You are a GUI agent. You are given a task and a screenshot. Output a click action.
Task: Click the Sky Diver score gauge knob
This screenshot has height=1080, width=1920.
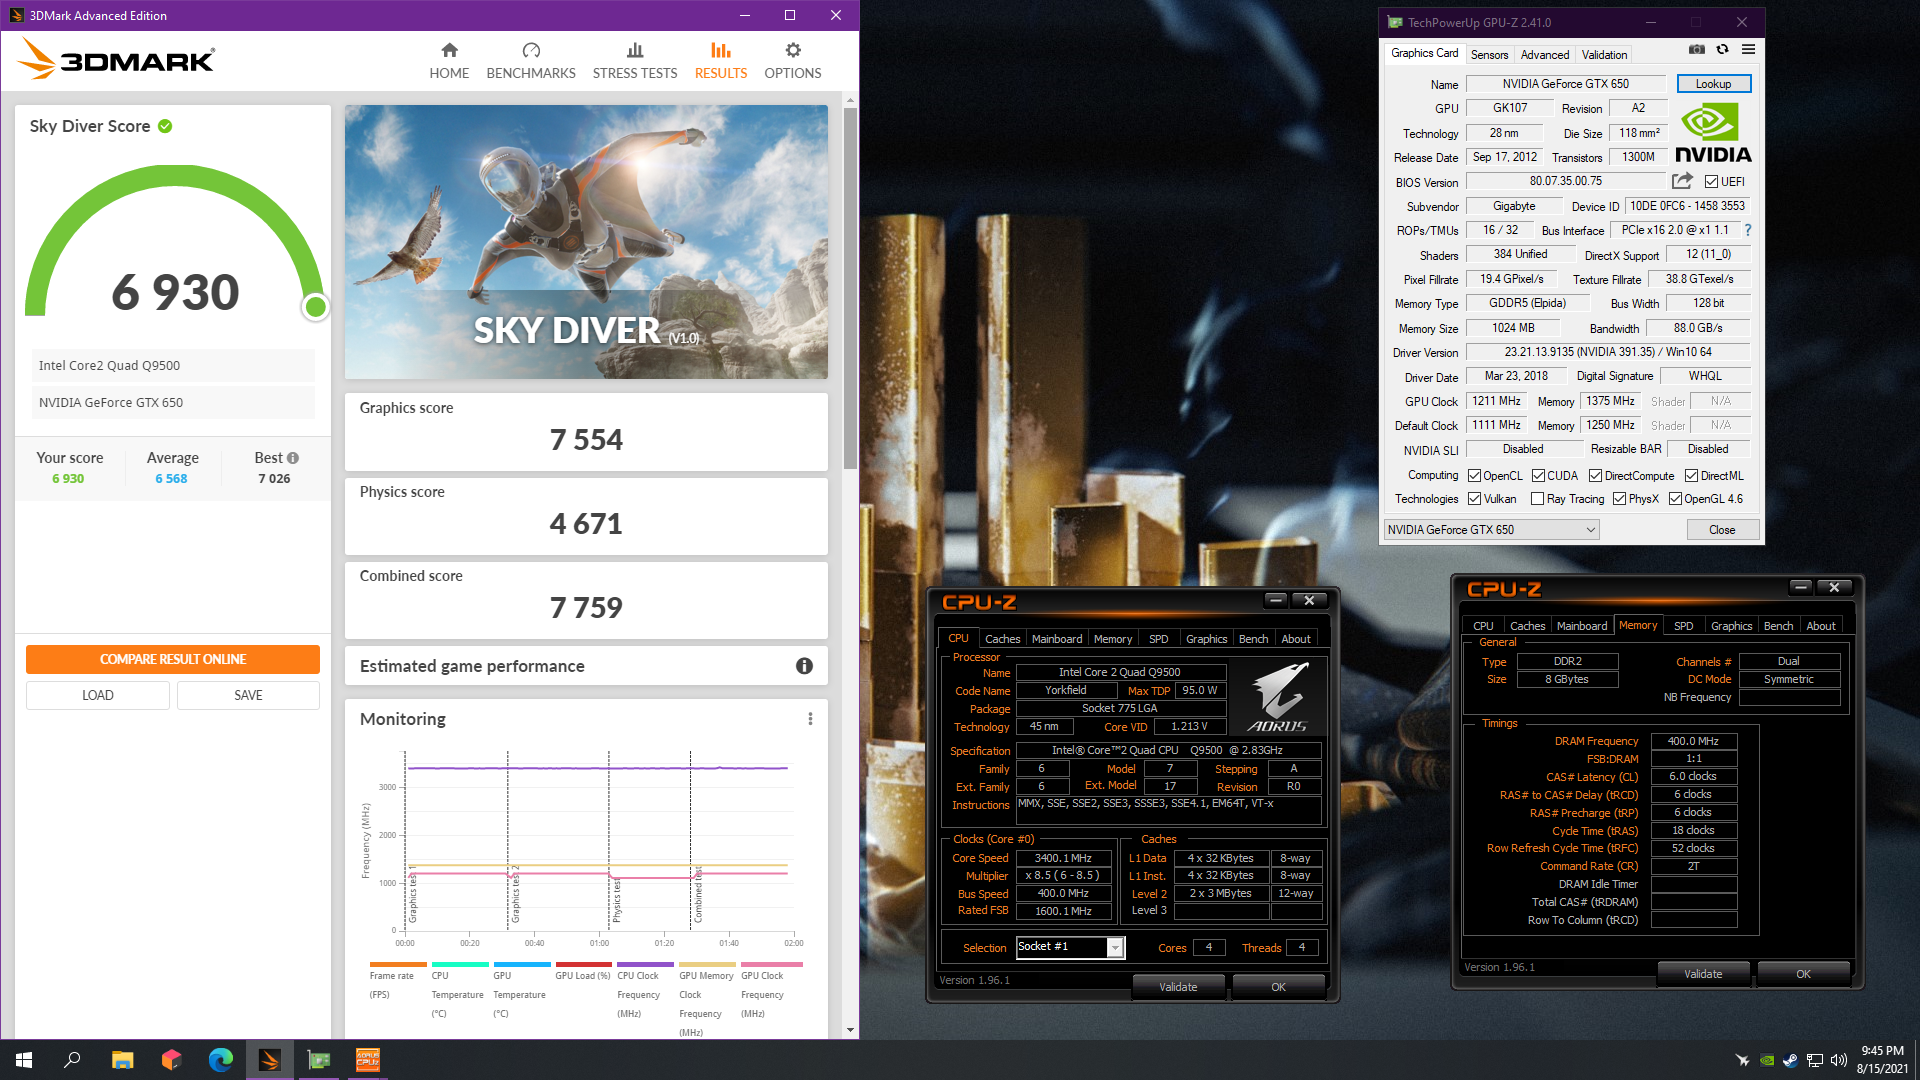(315, 307)
